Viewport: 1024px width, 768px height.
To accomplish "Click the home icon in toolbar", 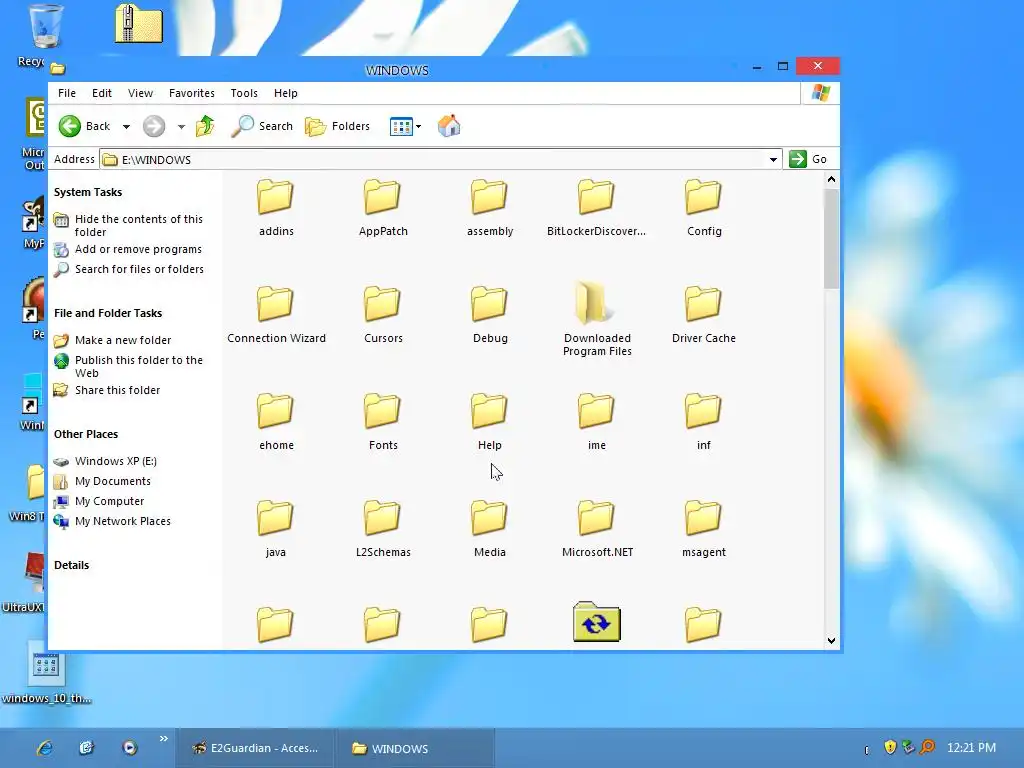I will [449, 126].
